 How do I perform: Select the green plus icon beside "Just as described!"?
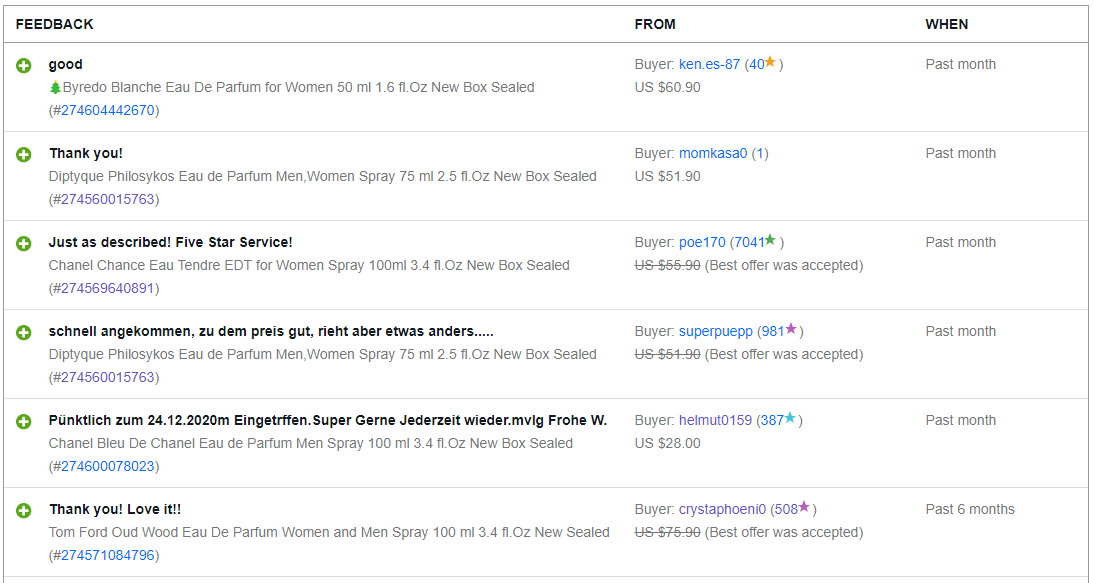pyautogui.click(x=24, y=243)
